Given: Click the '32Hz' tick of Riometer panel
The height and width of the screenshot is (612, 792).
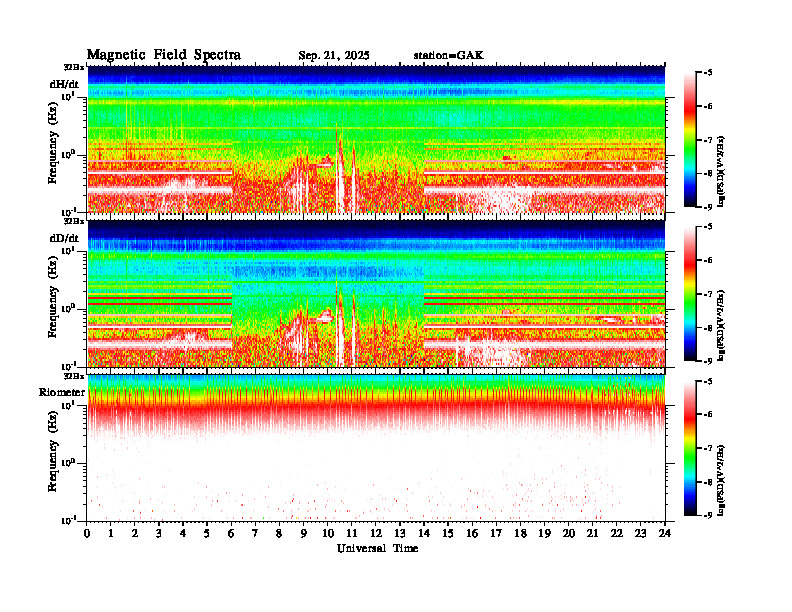Looking at the screenshot, I should click(74, 376).
